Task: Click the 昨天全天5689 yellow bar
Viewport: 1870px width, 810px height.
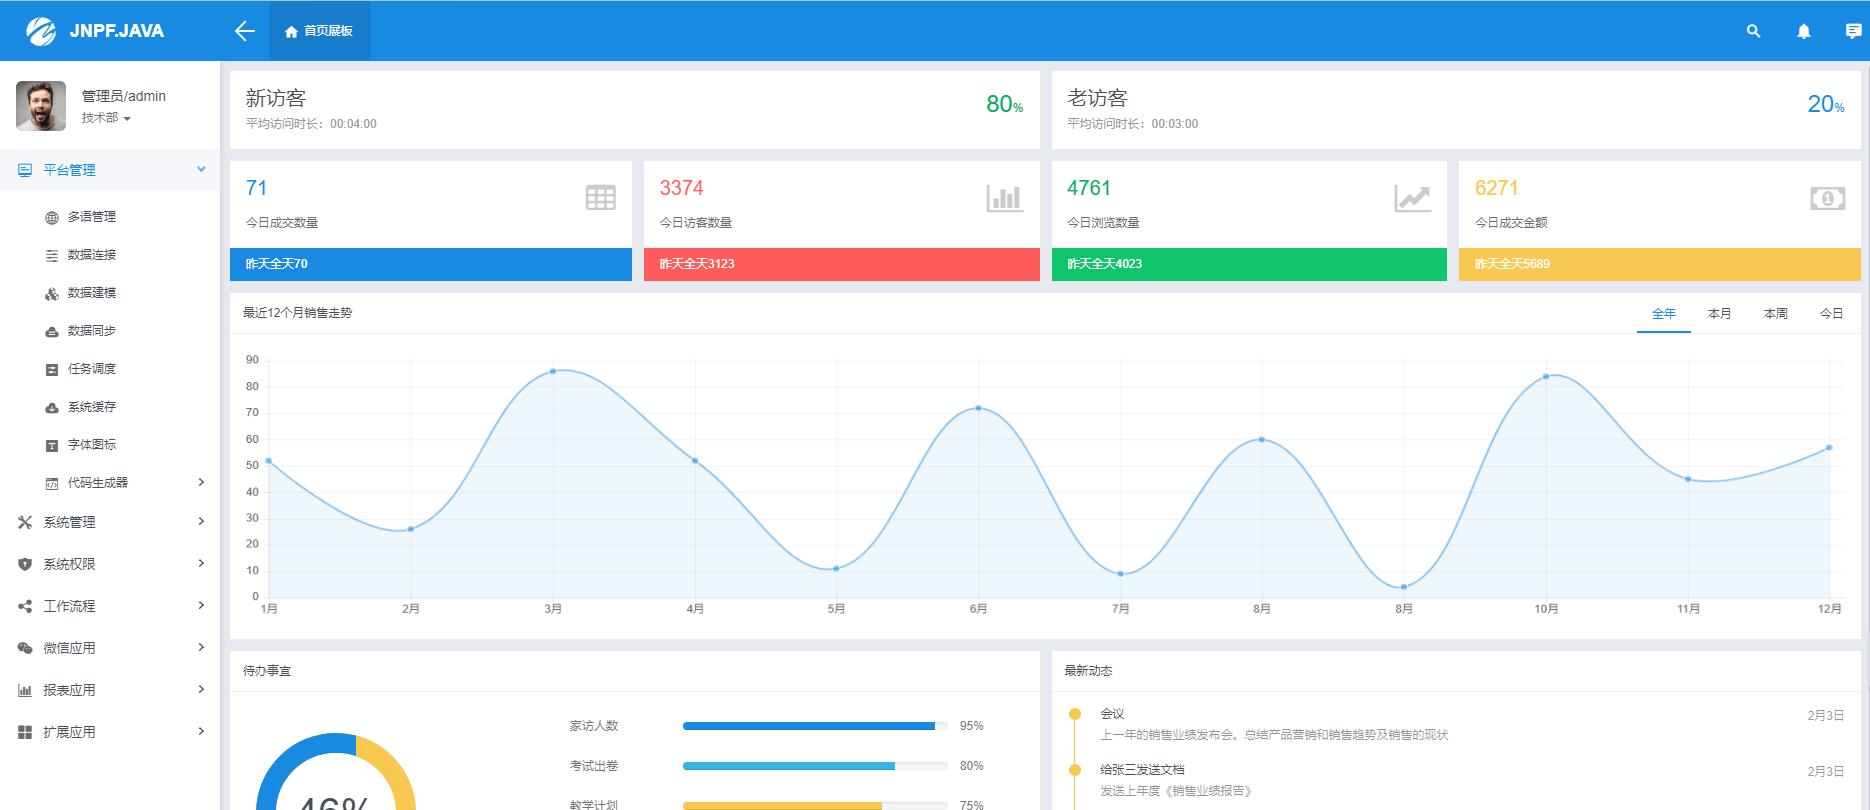Action: [x=1659, y=264]
